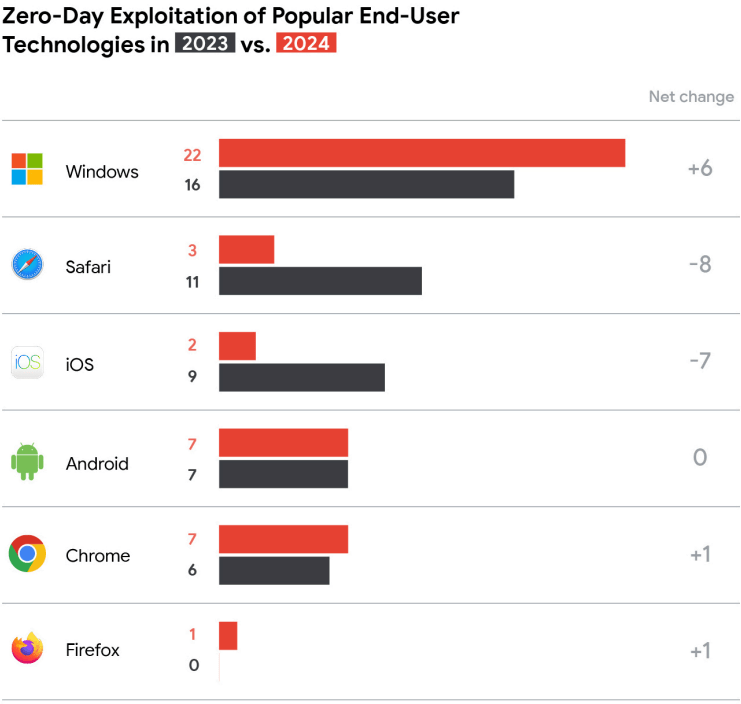741x704 pixels.
Task: Select the 2023 dark legend badge
Action: click(x=205, y=43)
